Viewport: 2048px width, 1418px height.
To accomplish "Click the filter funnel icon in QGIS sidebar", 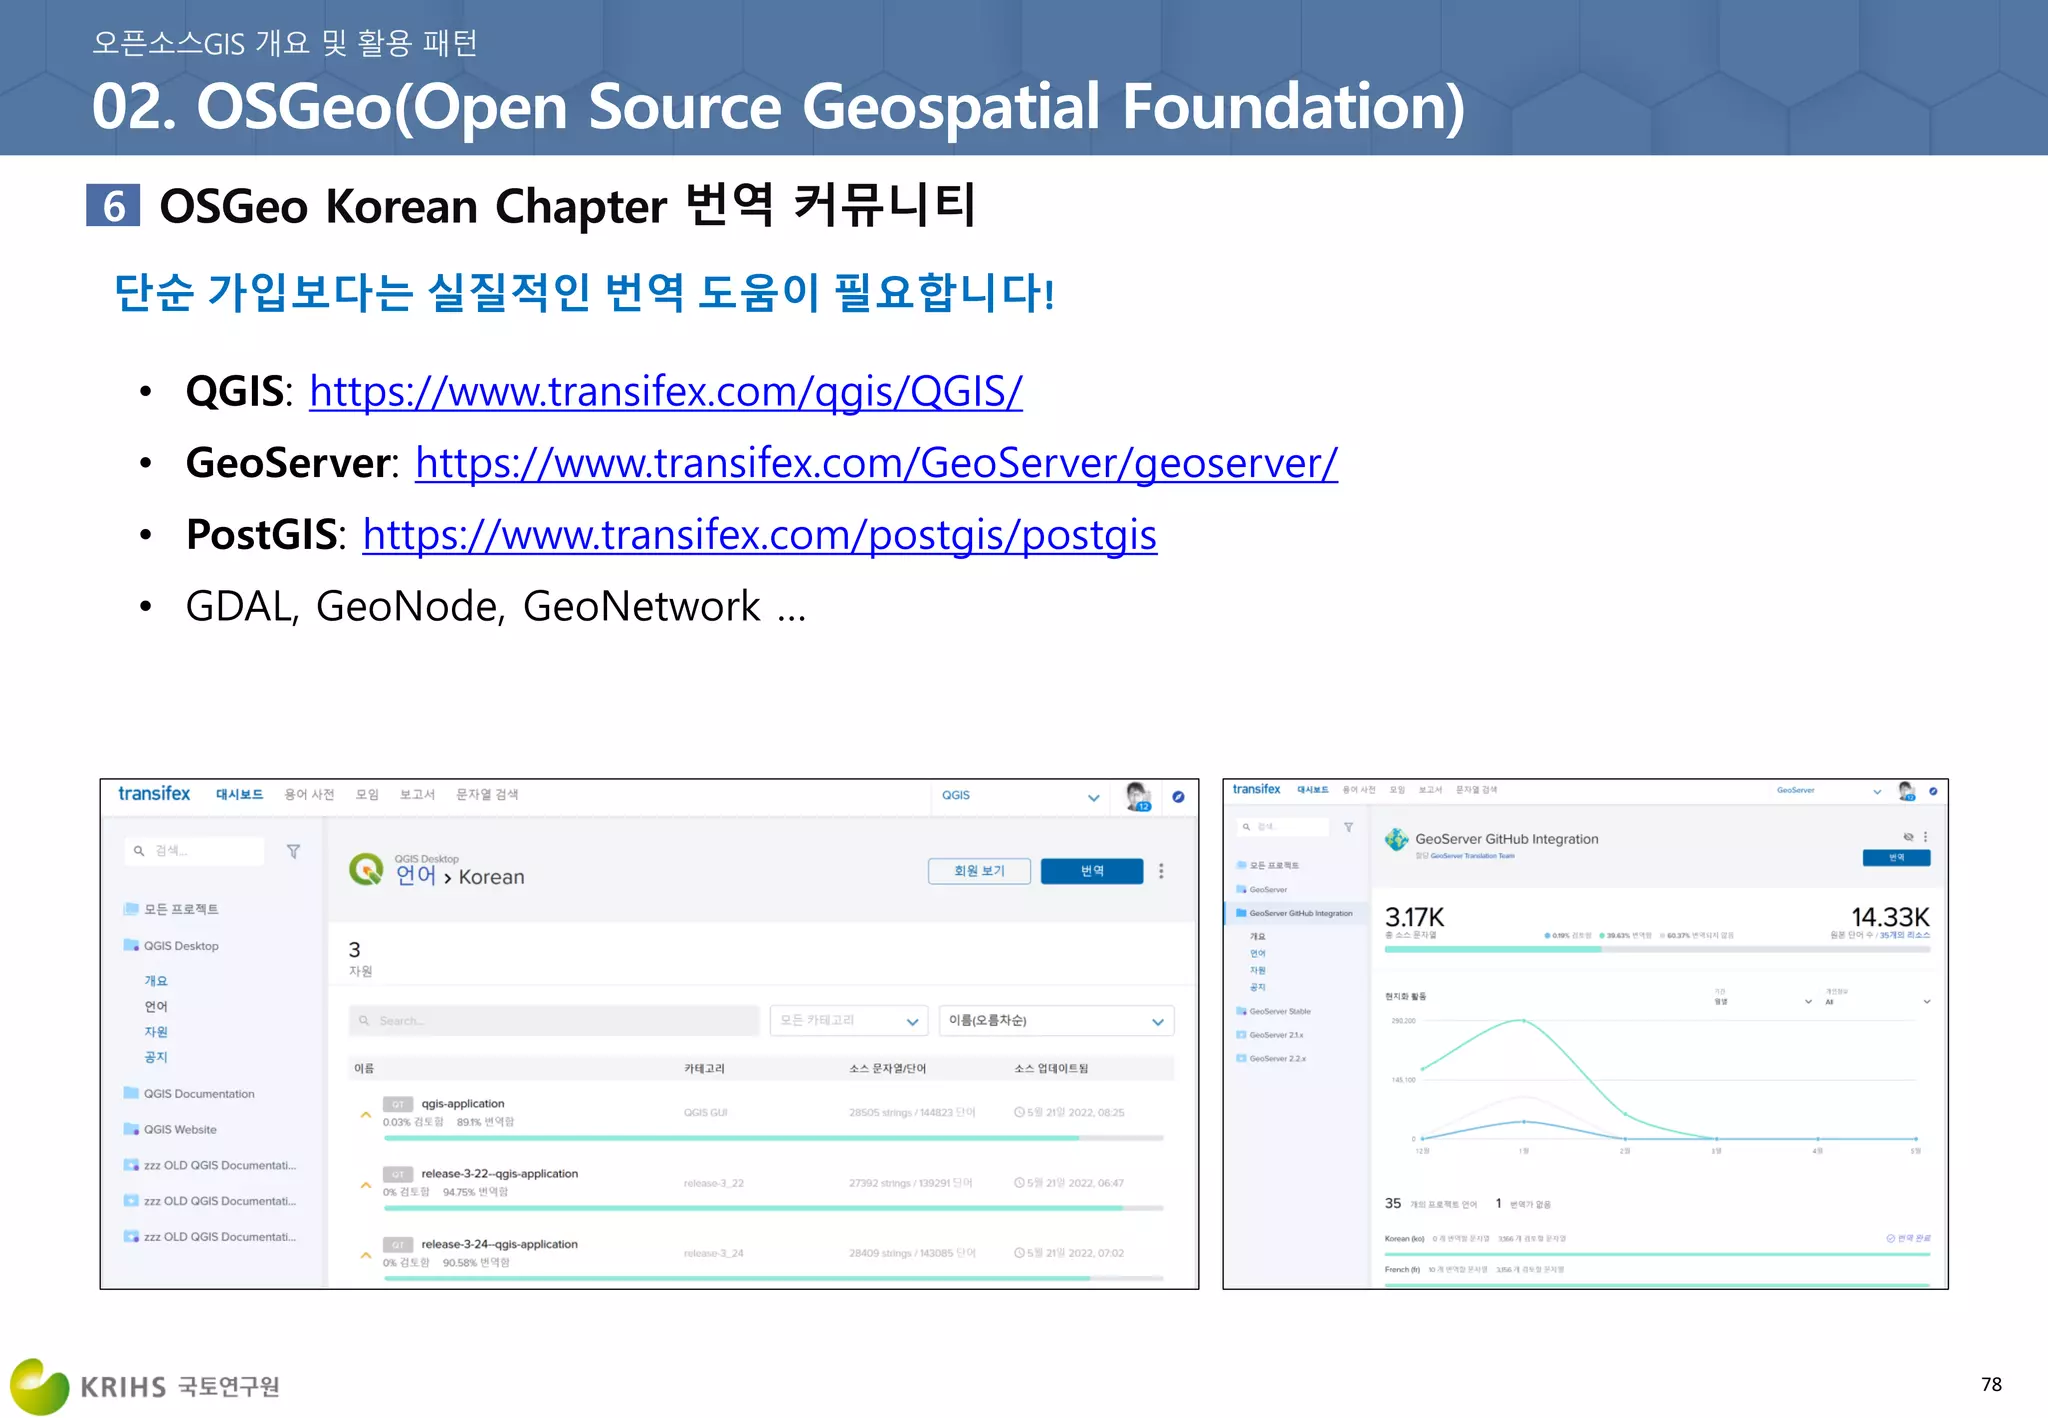I will [x=293, y=851].
